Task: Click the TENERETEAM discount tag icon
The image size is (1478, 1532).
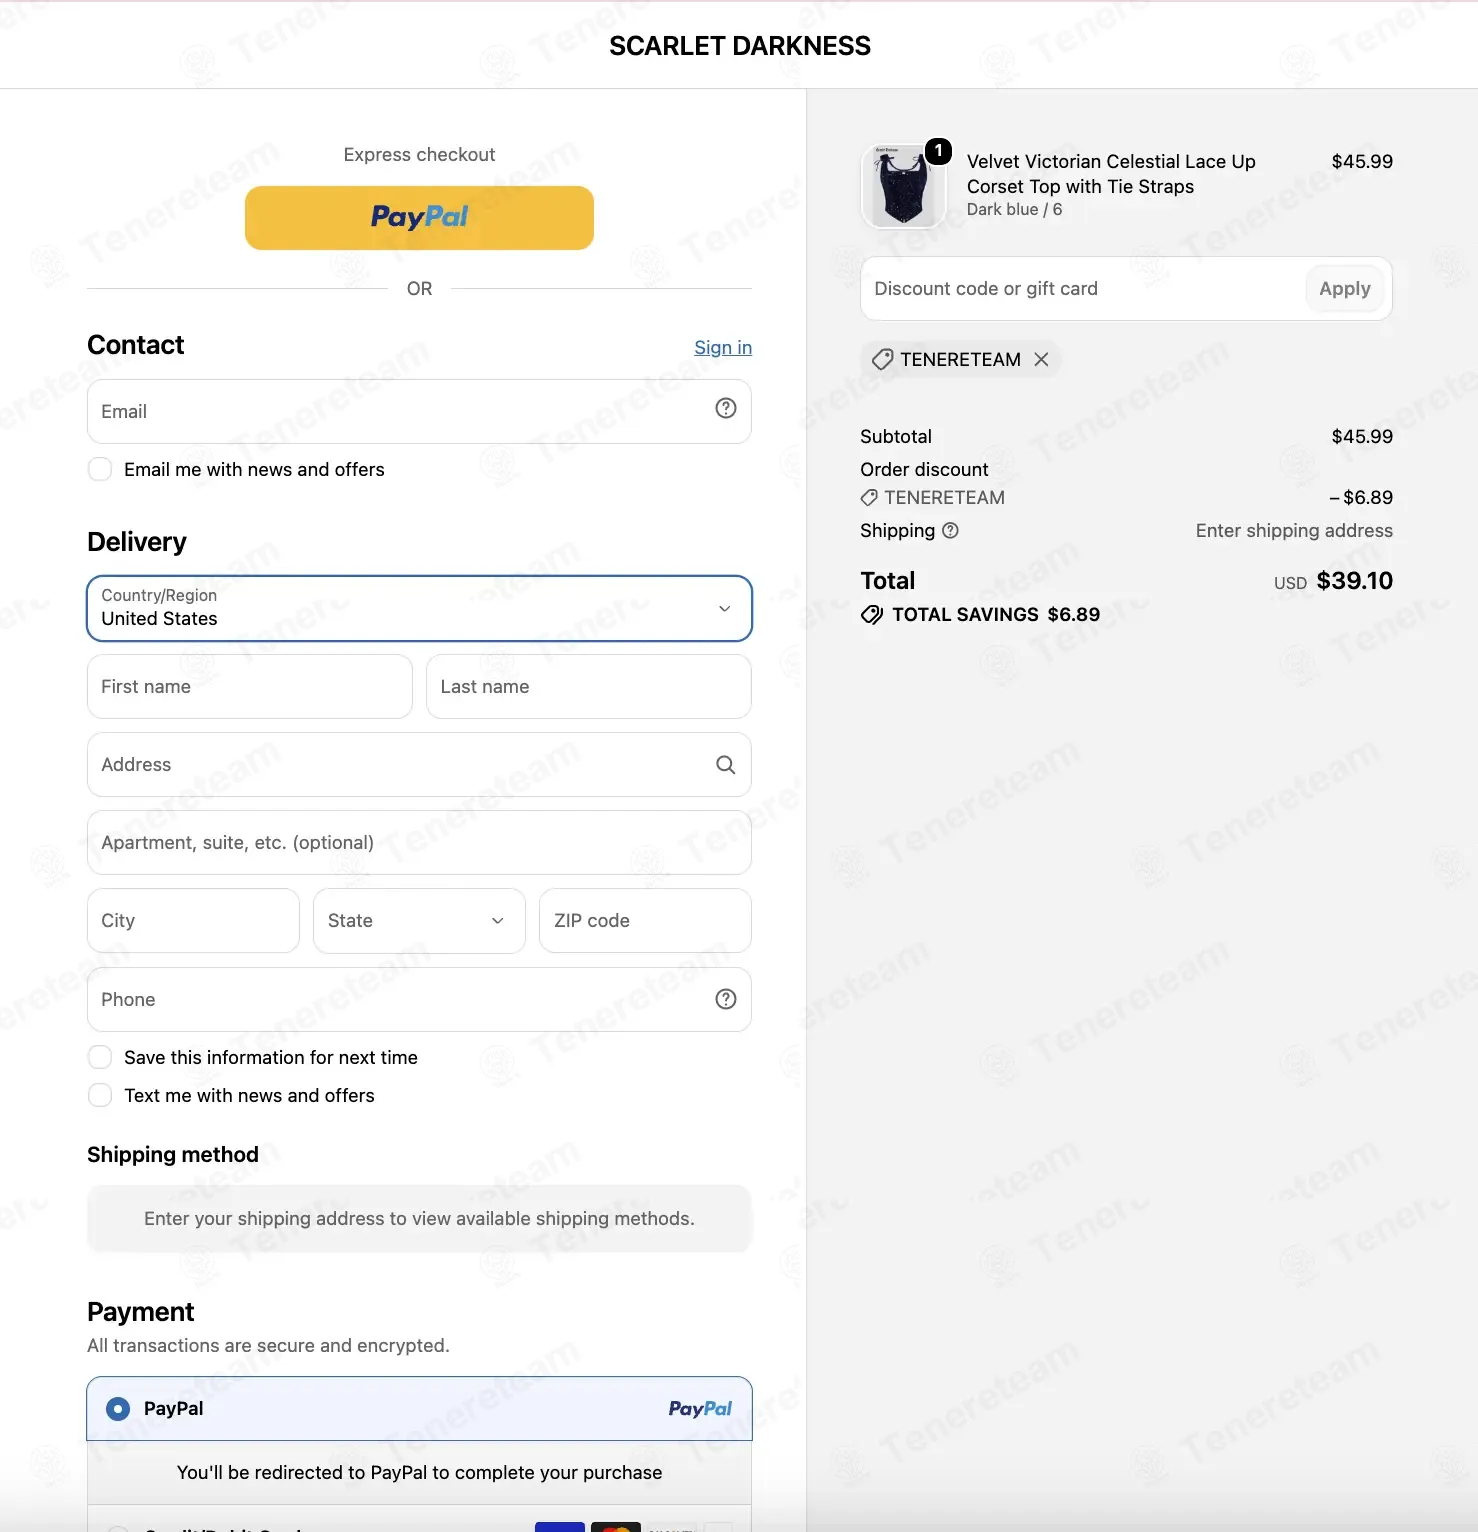Action: click(882, 359)
